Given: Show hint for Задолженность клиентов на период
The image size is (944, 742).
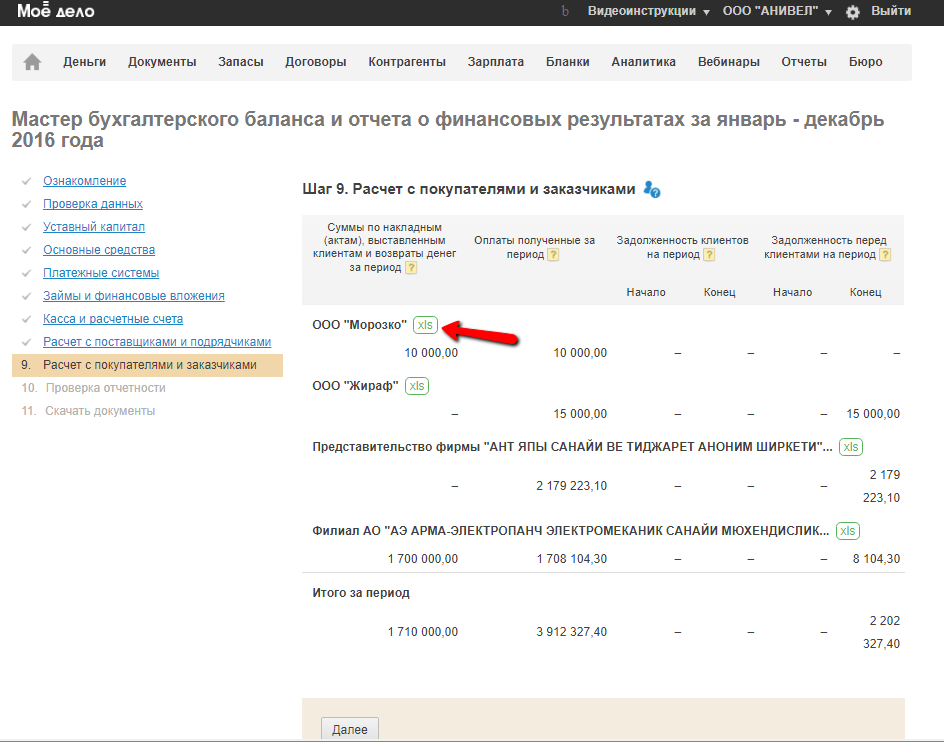Looking at the screenshot, I should point(710,255).
